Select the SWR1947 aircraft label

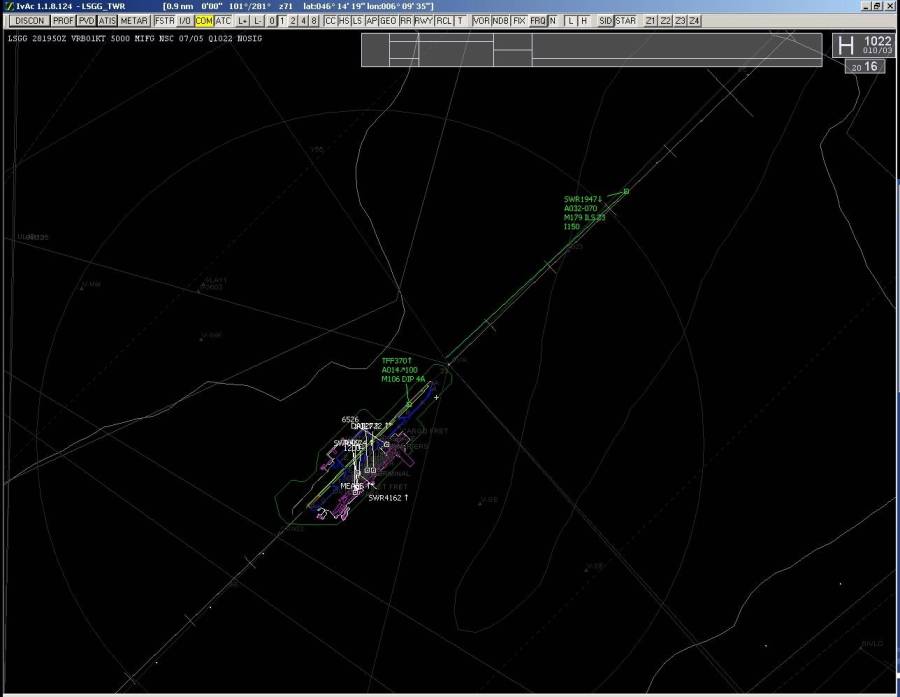[581, 200]
